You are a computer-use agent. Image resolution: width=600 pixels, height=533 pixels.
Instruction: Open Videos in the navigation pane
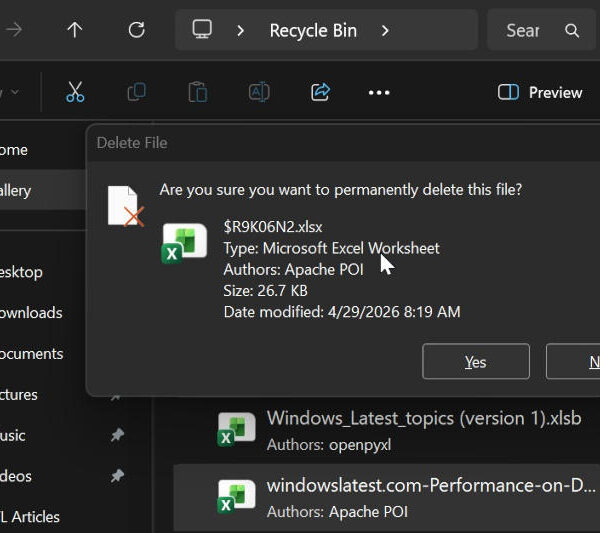[x=16, y=476]
